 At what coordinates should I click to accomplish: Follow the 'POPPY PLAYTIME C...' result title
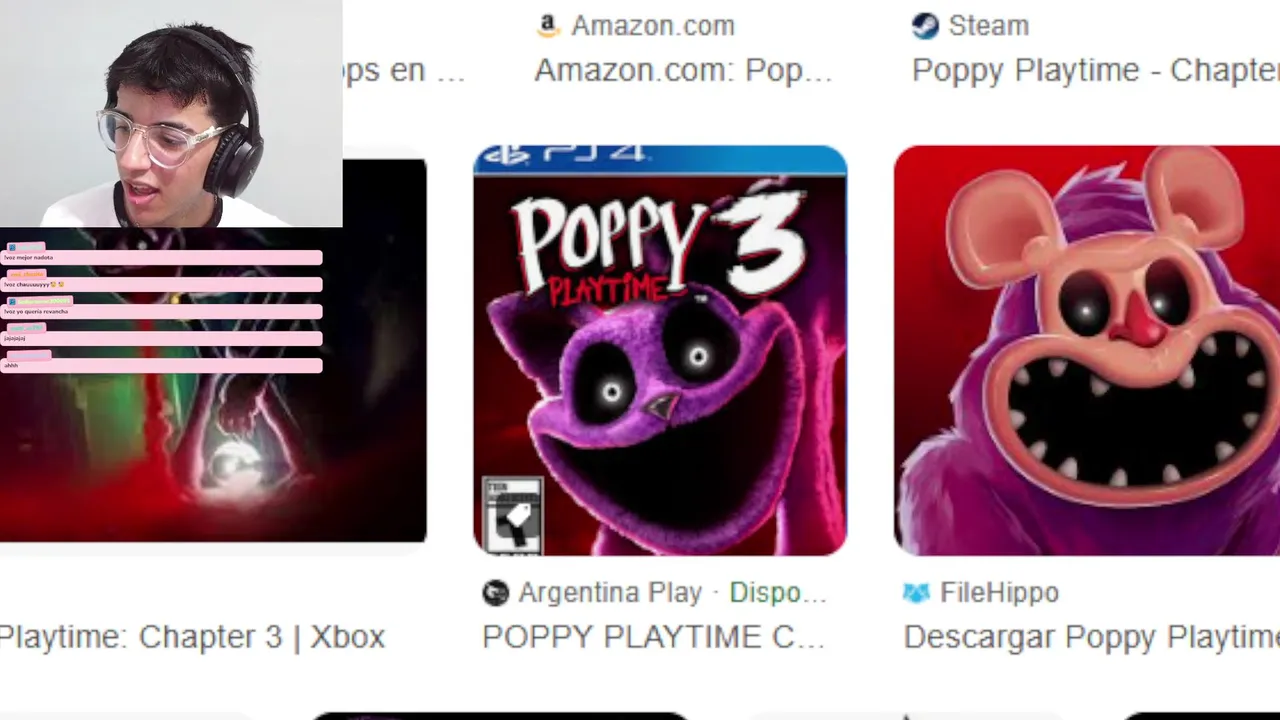pyautogui.click(x=654, y=637)
